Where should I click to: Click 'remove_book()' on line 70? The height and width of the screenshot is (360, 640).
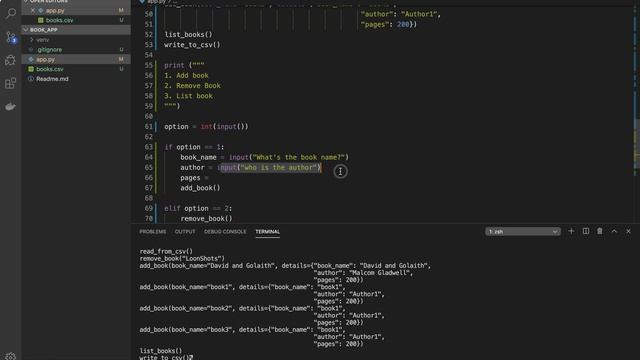coord(206,218)
